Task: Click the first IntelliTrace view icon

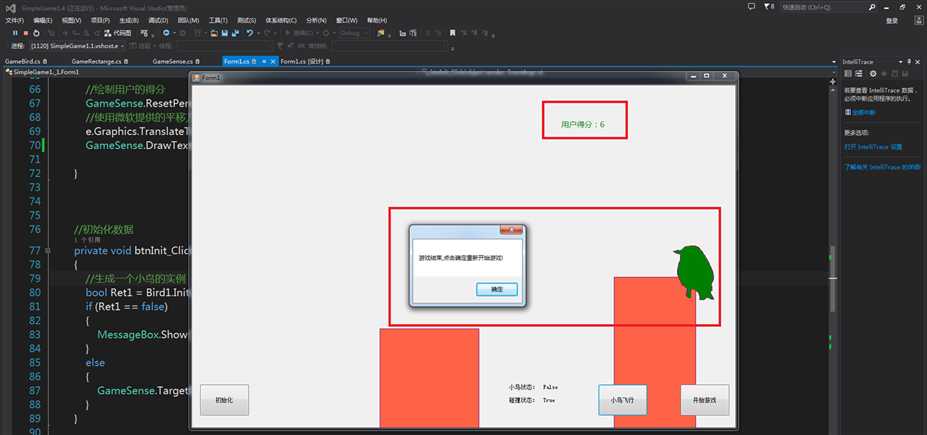Action: pyautogui.click(x=848, y=73)
